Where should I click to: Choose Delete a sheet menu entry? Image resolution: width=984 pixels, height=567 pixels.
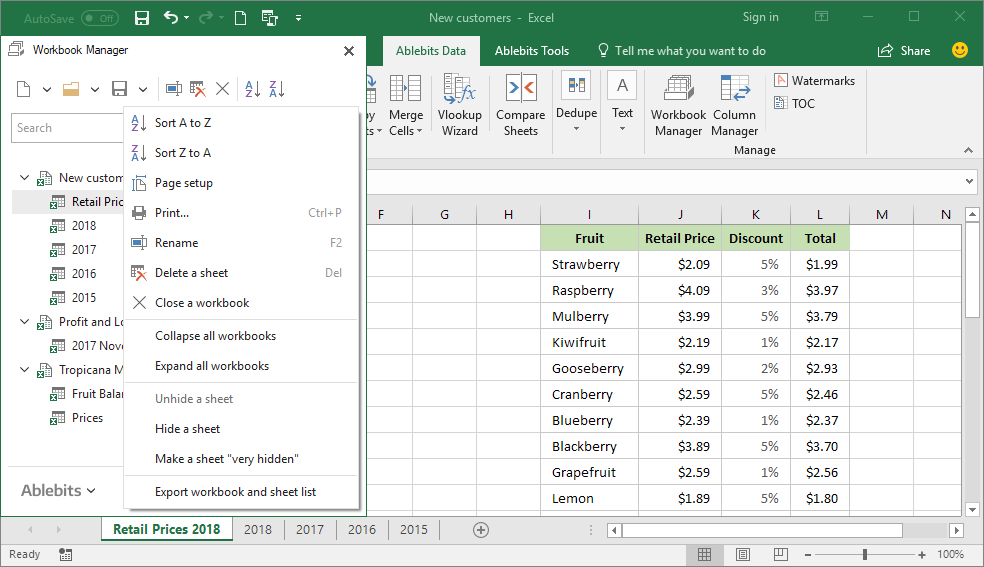(242, 273)
